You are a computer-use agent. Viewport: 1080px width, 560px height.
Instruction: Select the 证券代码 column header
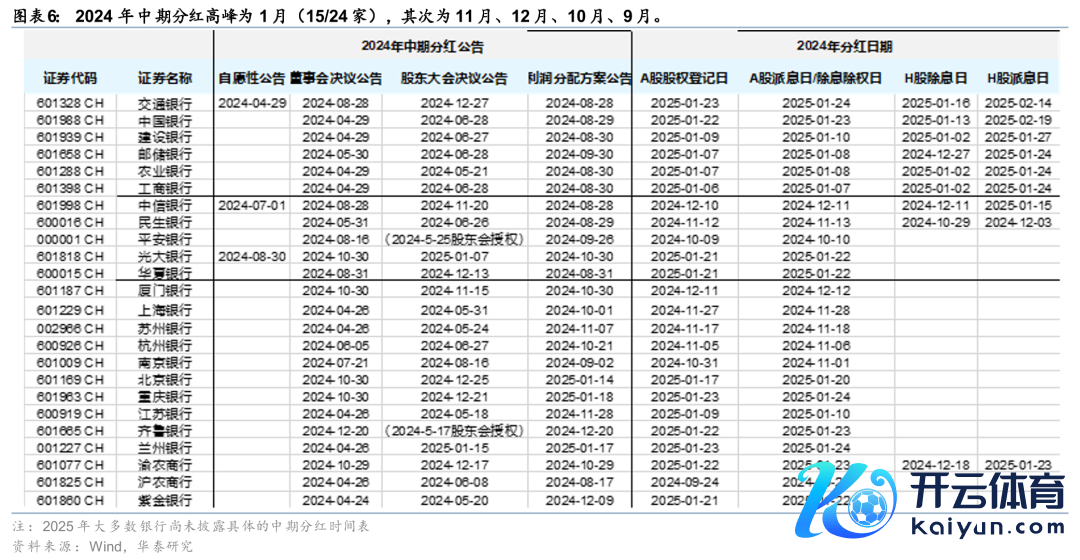coord(70,78)
